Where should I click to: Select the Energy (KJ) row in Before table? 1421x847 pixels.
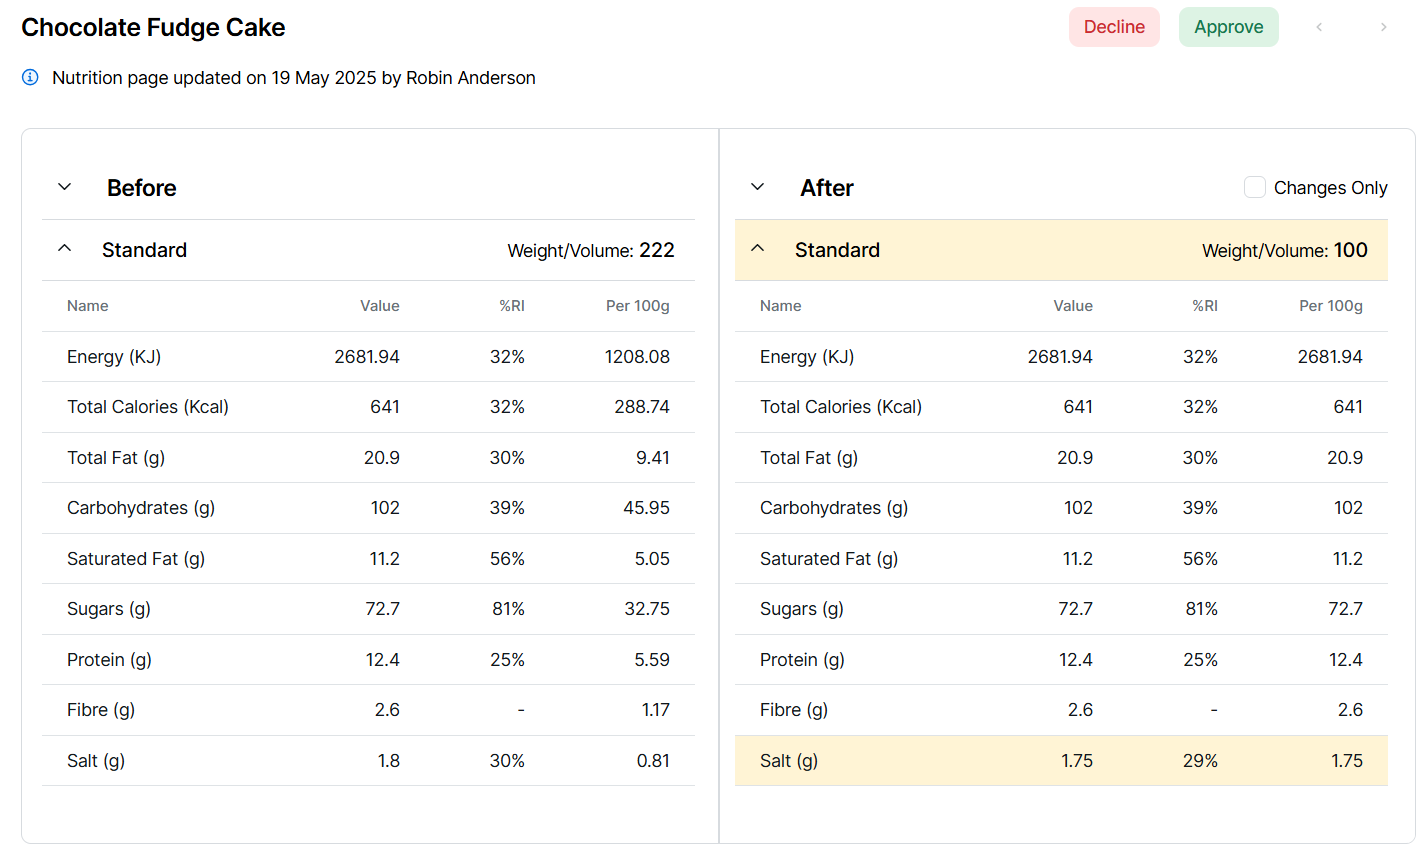(367, 357)
